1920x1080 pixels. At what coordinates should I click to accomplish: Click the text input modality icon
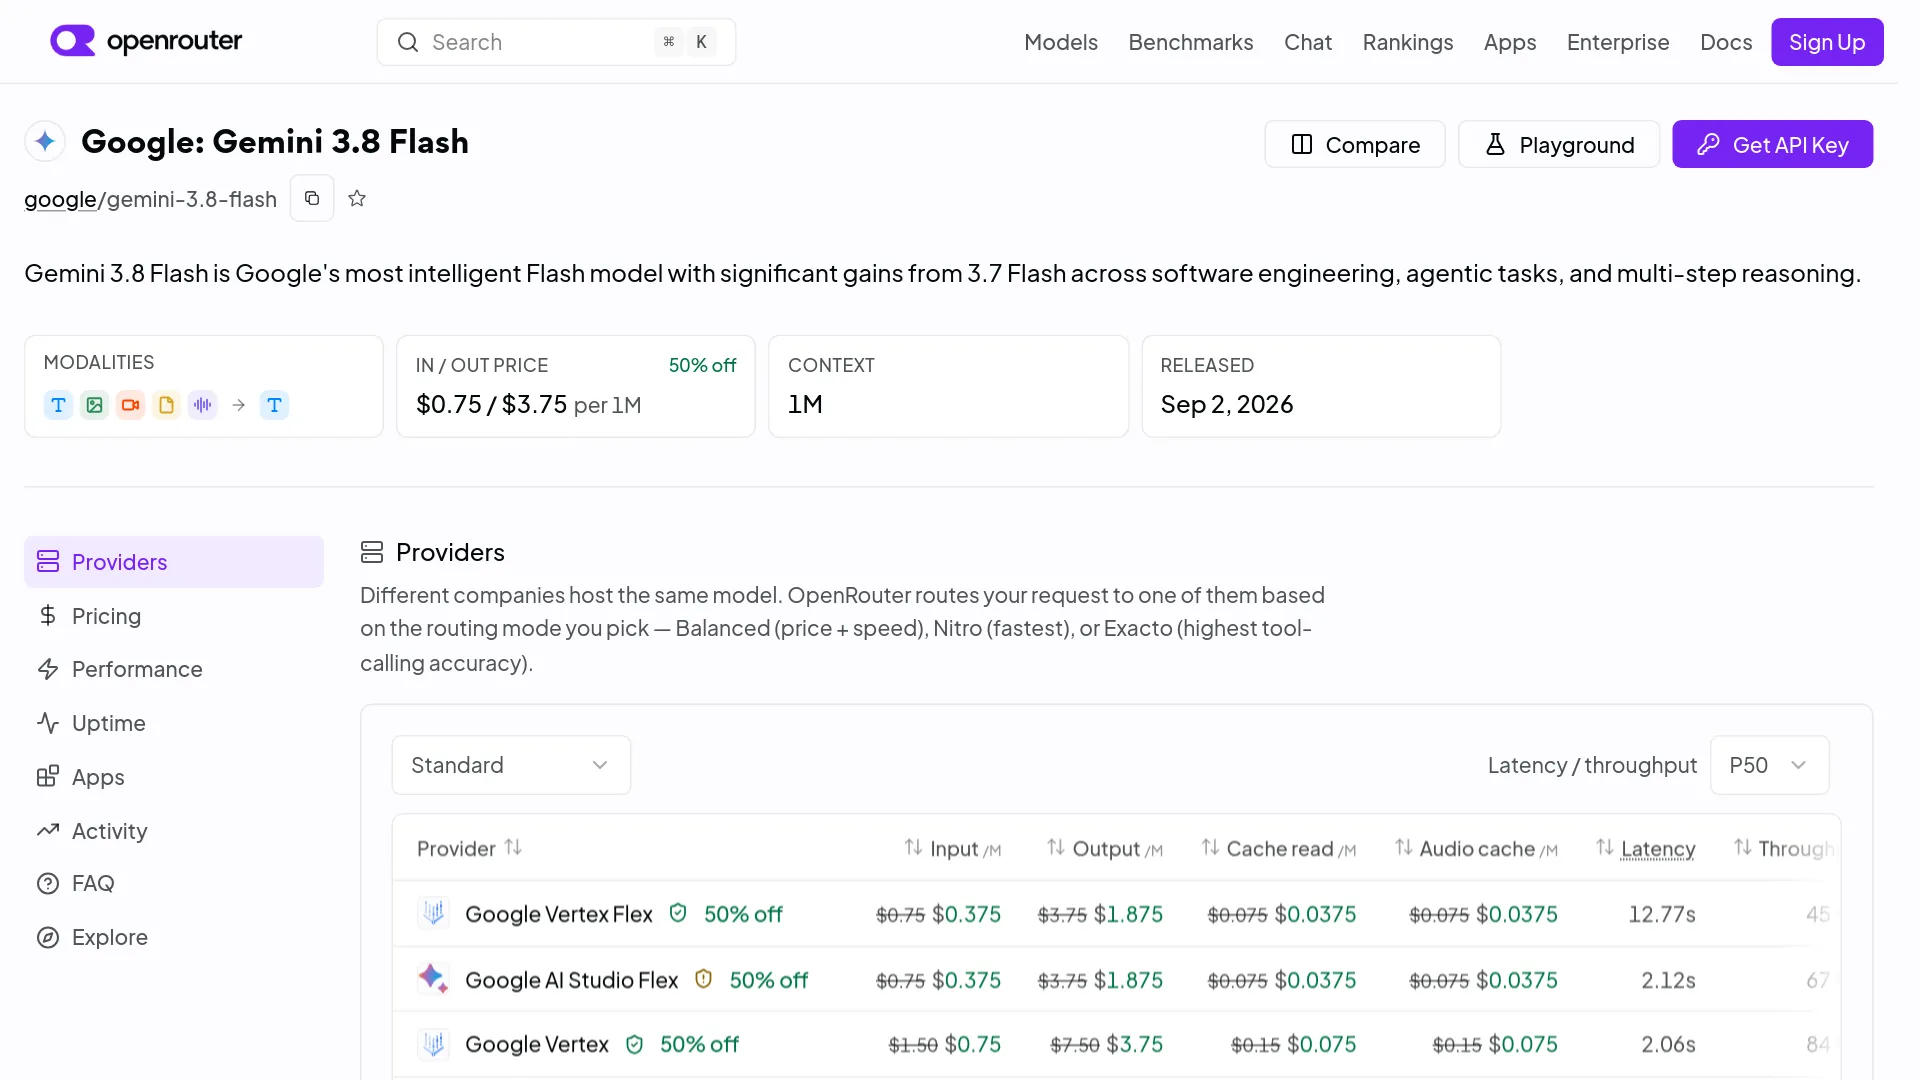[x=58, y=405]
